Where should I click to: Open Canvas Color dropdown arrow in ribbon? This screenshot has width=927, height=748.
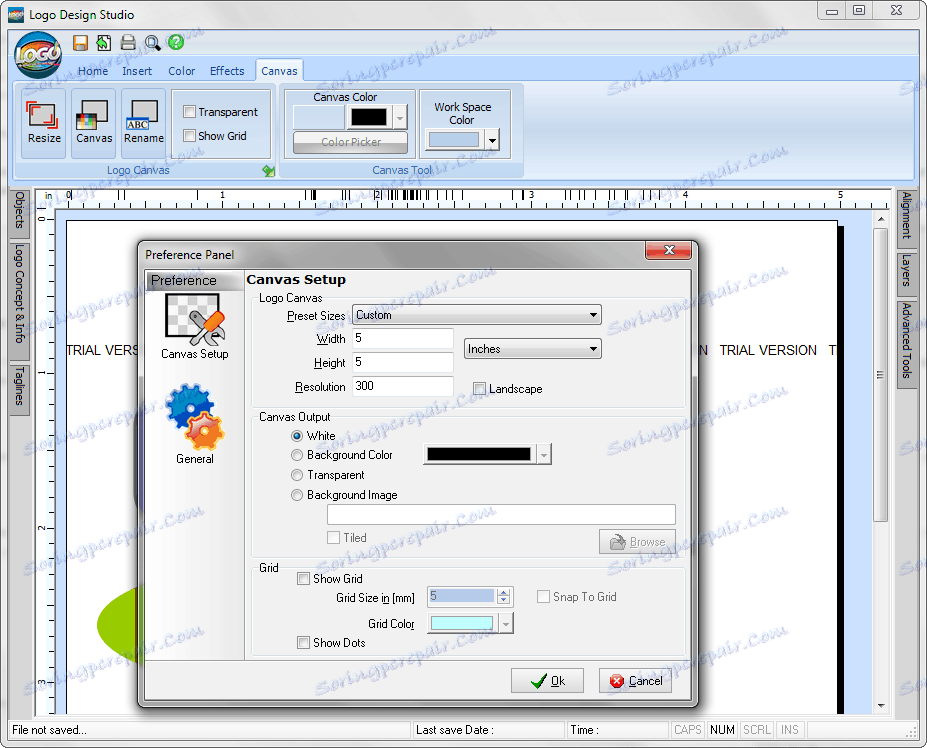(400, 118)
